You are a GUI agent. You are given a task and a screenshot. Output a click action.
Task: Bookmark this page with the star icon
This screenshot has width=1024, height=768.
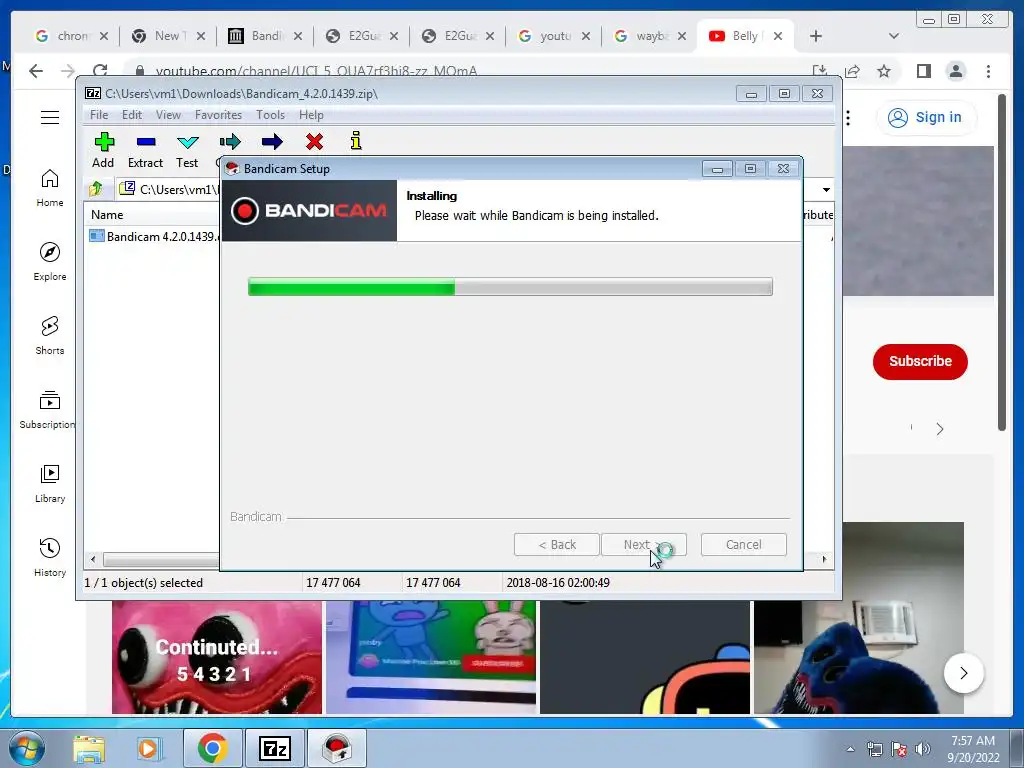click(884, 71)
